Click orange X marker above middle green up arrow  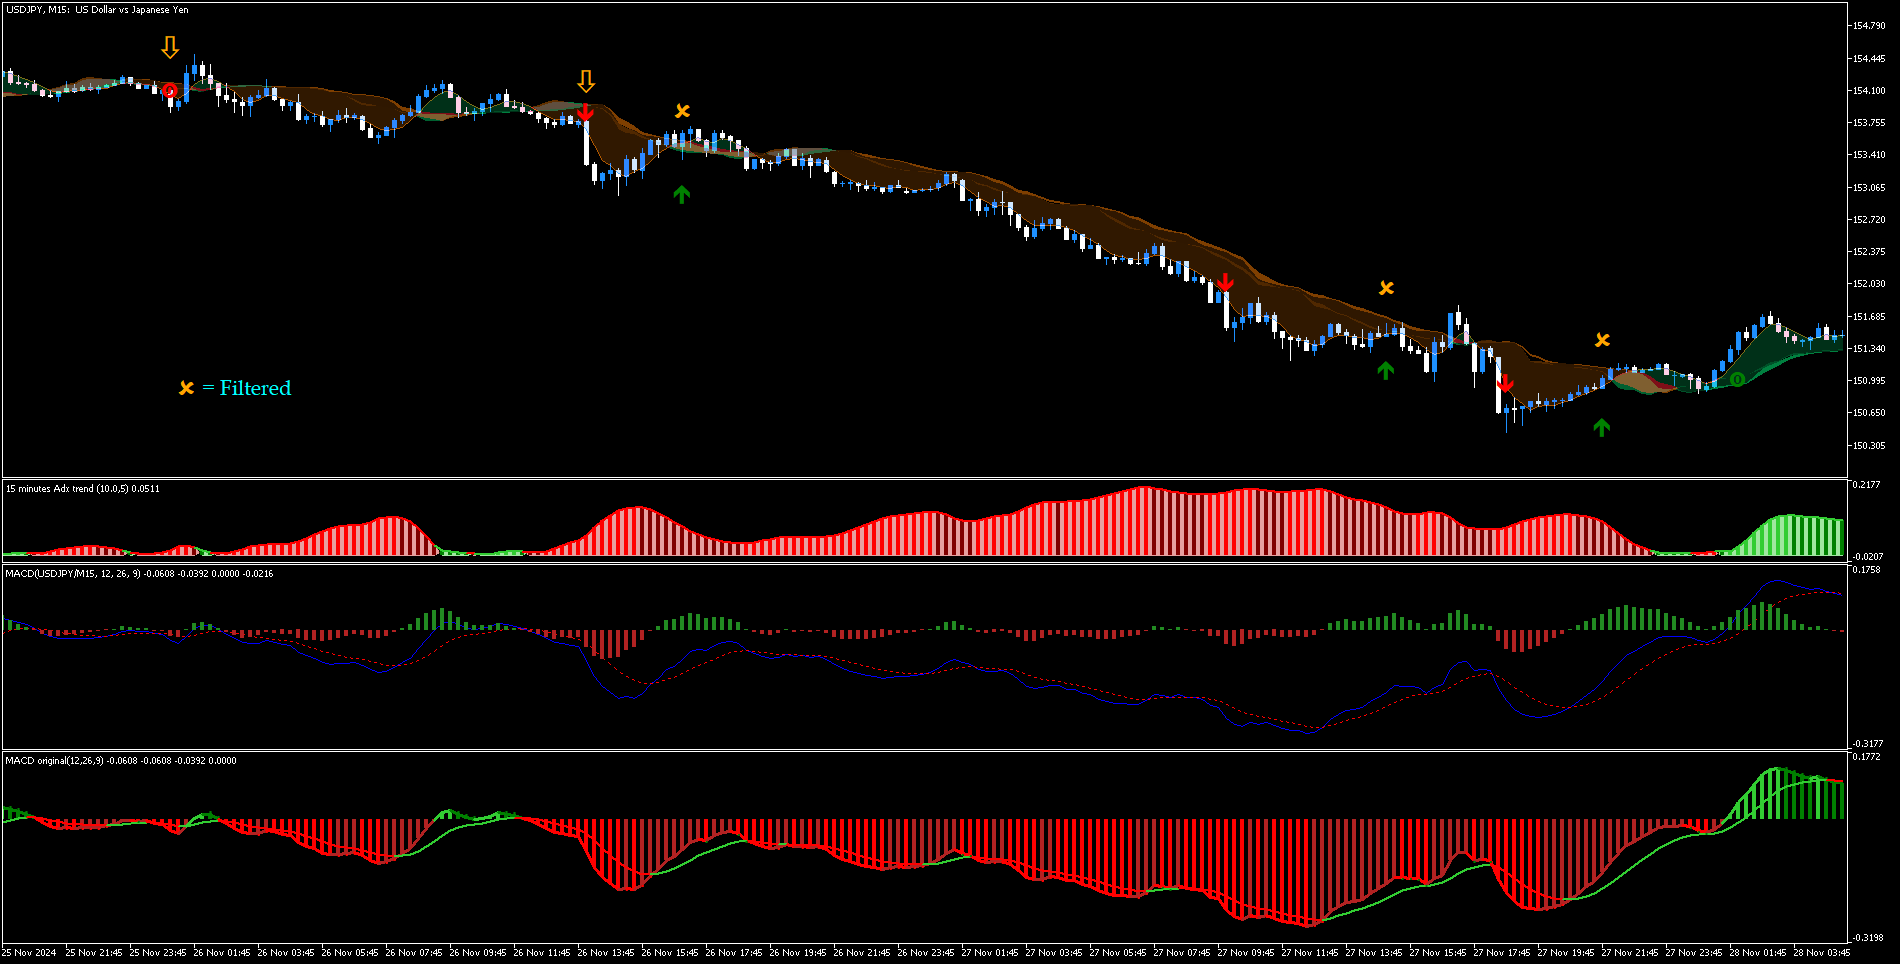[x=1386, y=288]
